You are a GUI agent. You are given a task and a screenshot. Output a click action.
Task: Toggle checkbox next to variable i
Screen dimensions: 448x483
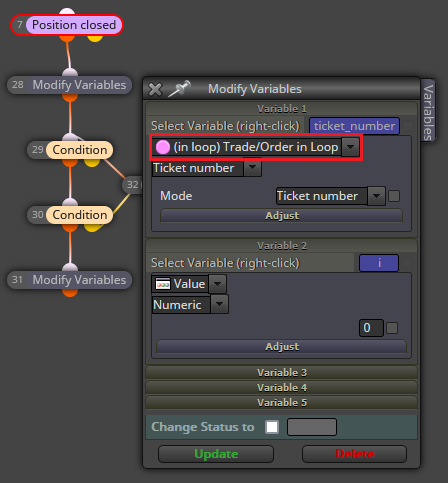tap(407, 263)
